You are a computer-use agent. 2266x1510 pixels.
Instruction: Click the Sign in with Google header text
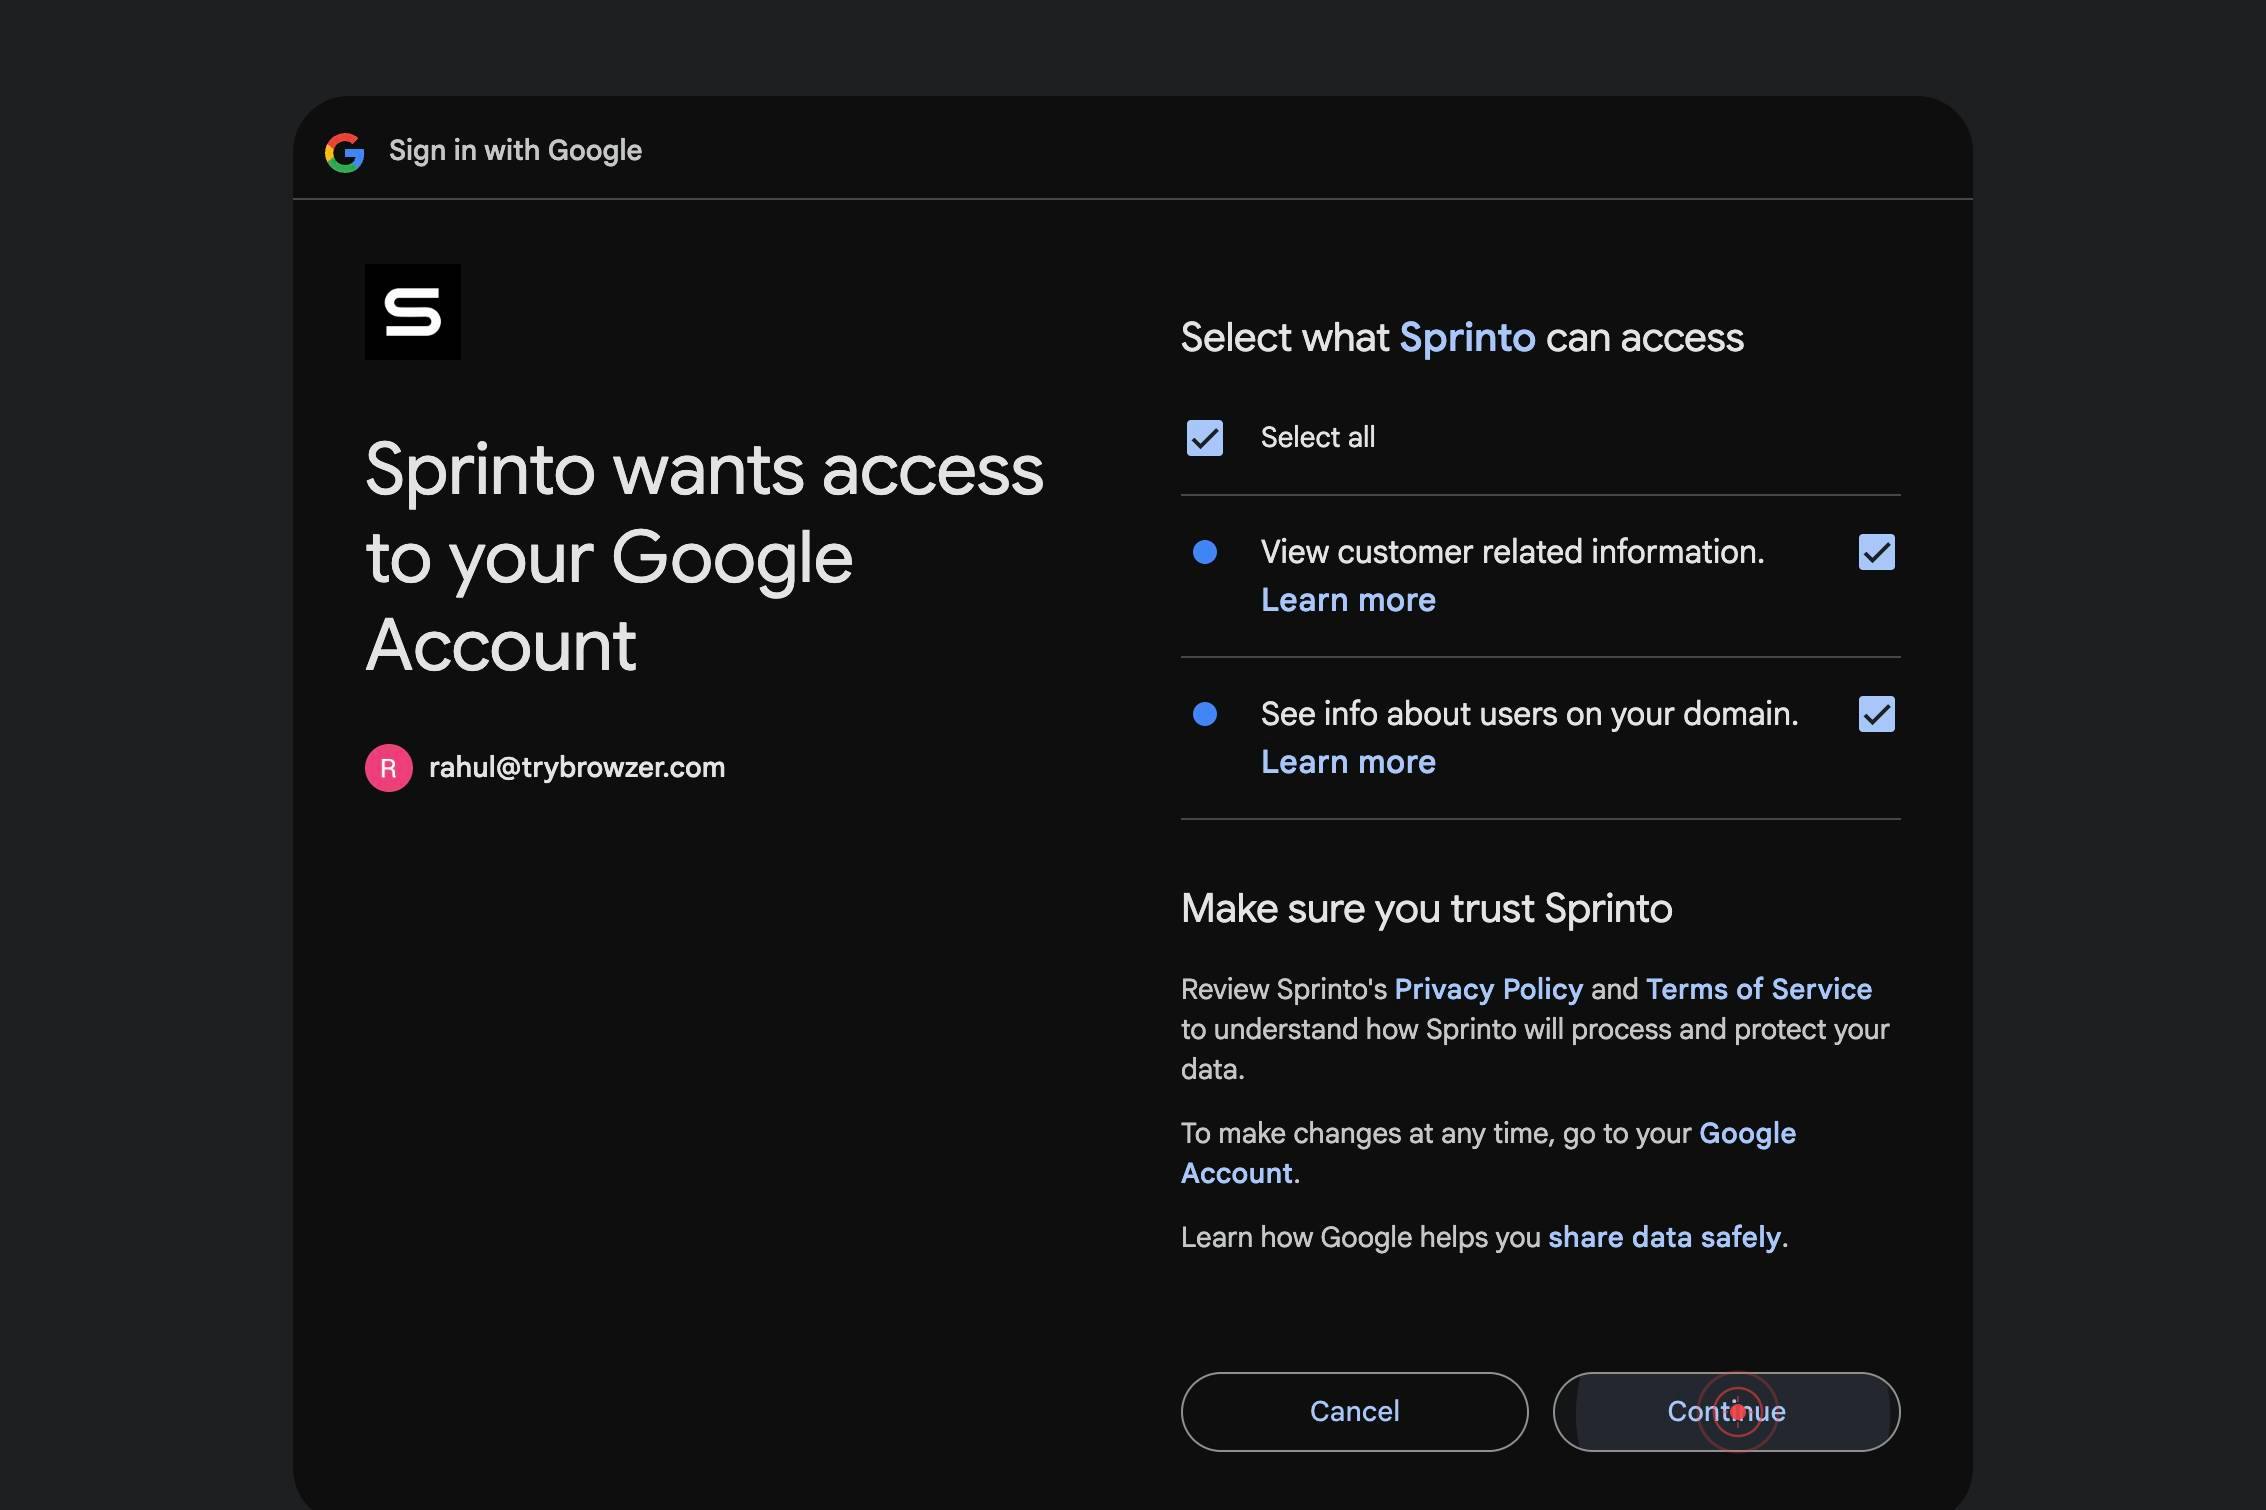(x=515, y=151)
